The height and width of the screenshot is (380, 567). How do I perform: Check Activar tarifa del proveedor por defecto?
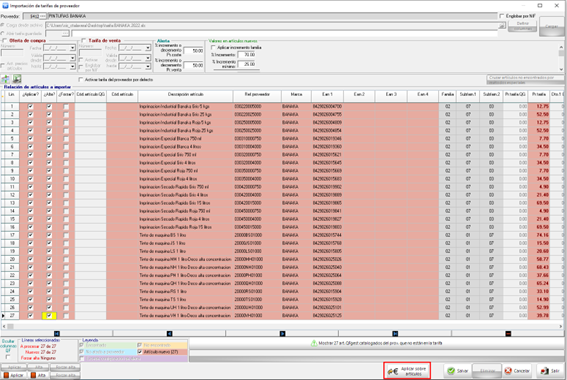pos(81,80)
